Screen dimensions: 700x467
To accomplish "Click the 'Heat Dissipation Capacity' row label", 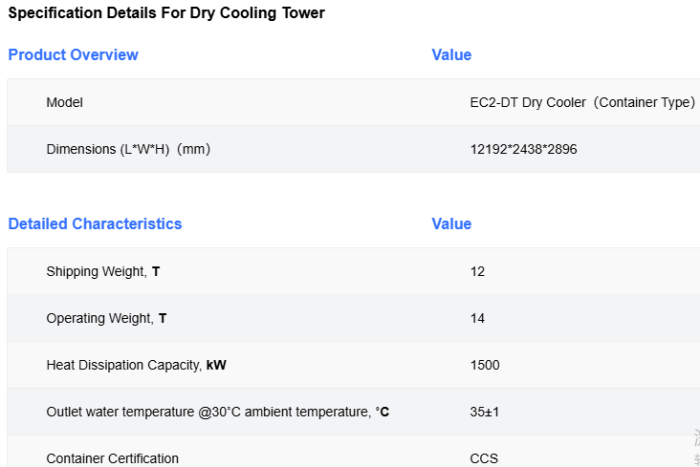I will coord(124,365).
